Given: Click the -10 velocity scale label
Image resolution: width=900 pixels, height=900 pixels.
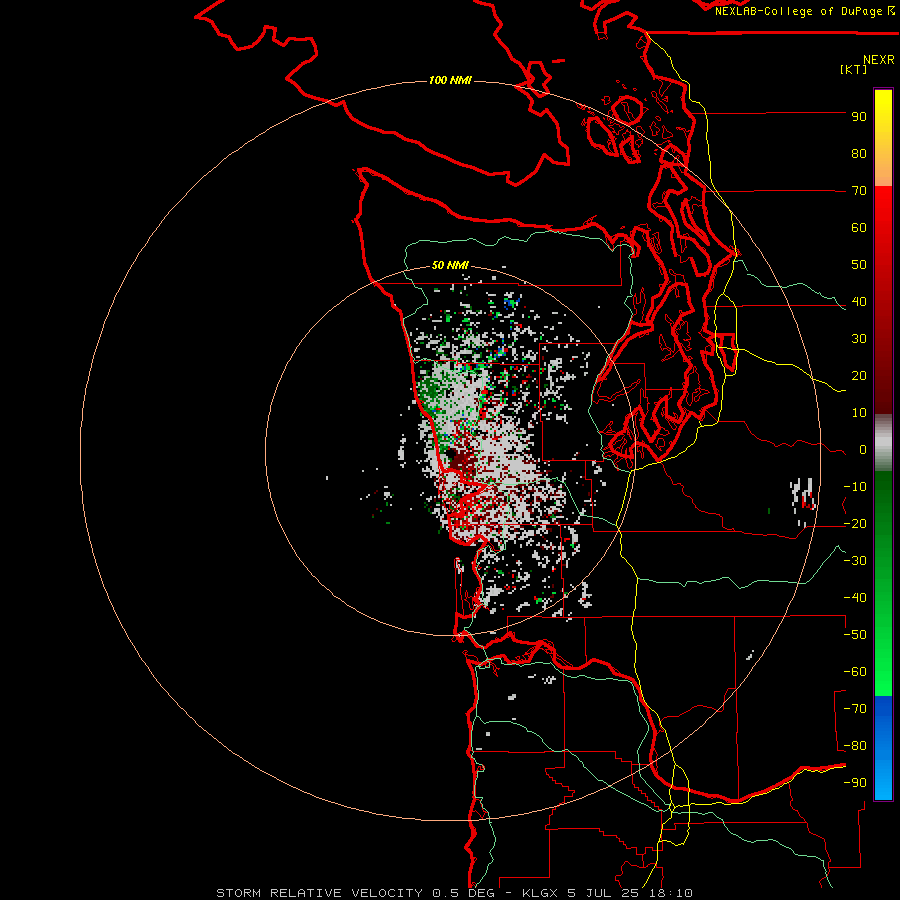Looking at the screenshot, I should click(x=855, y=487).
